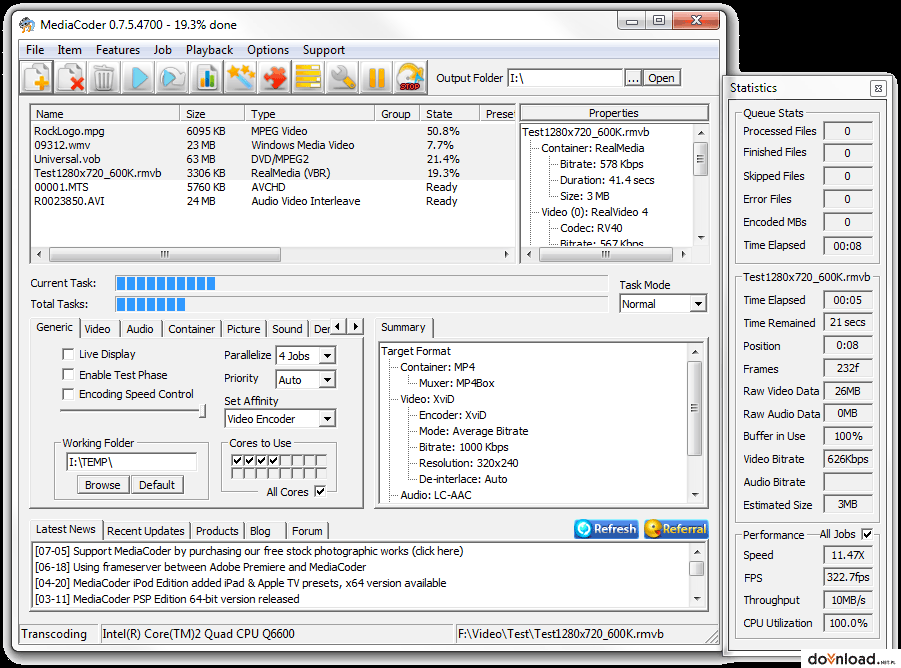This screenshot has width=901, height=668.
Task: Open the Task Mode Normal dropdown
Action: [698, 303]
